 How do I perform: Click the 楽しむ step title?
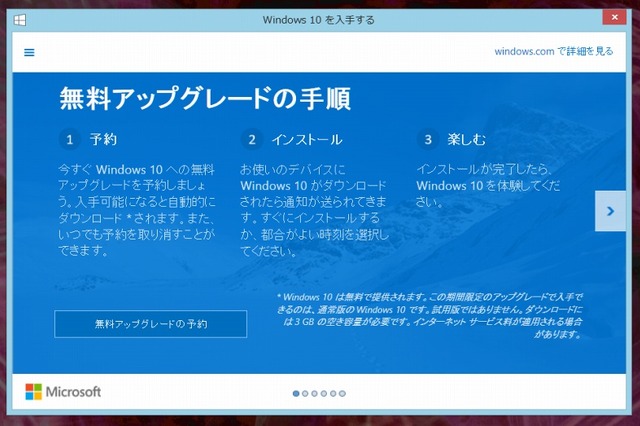[x=467, y=140]
